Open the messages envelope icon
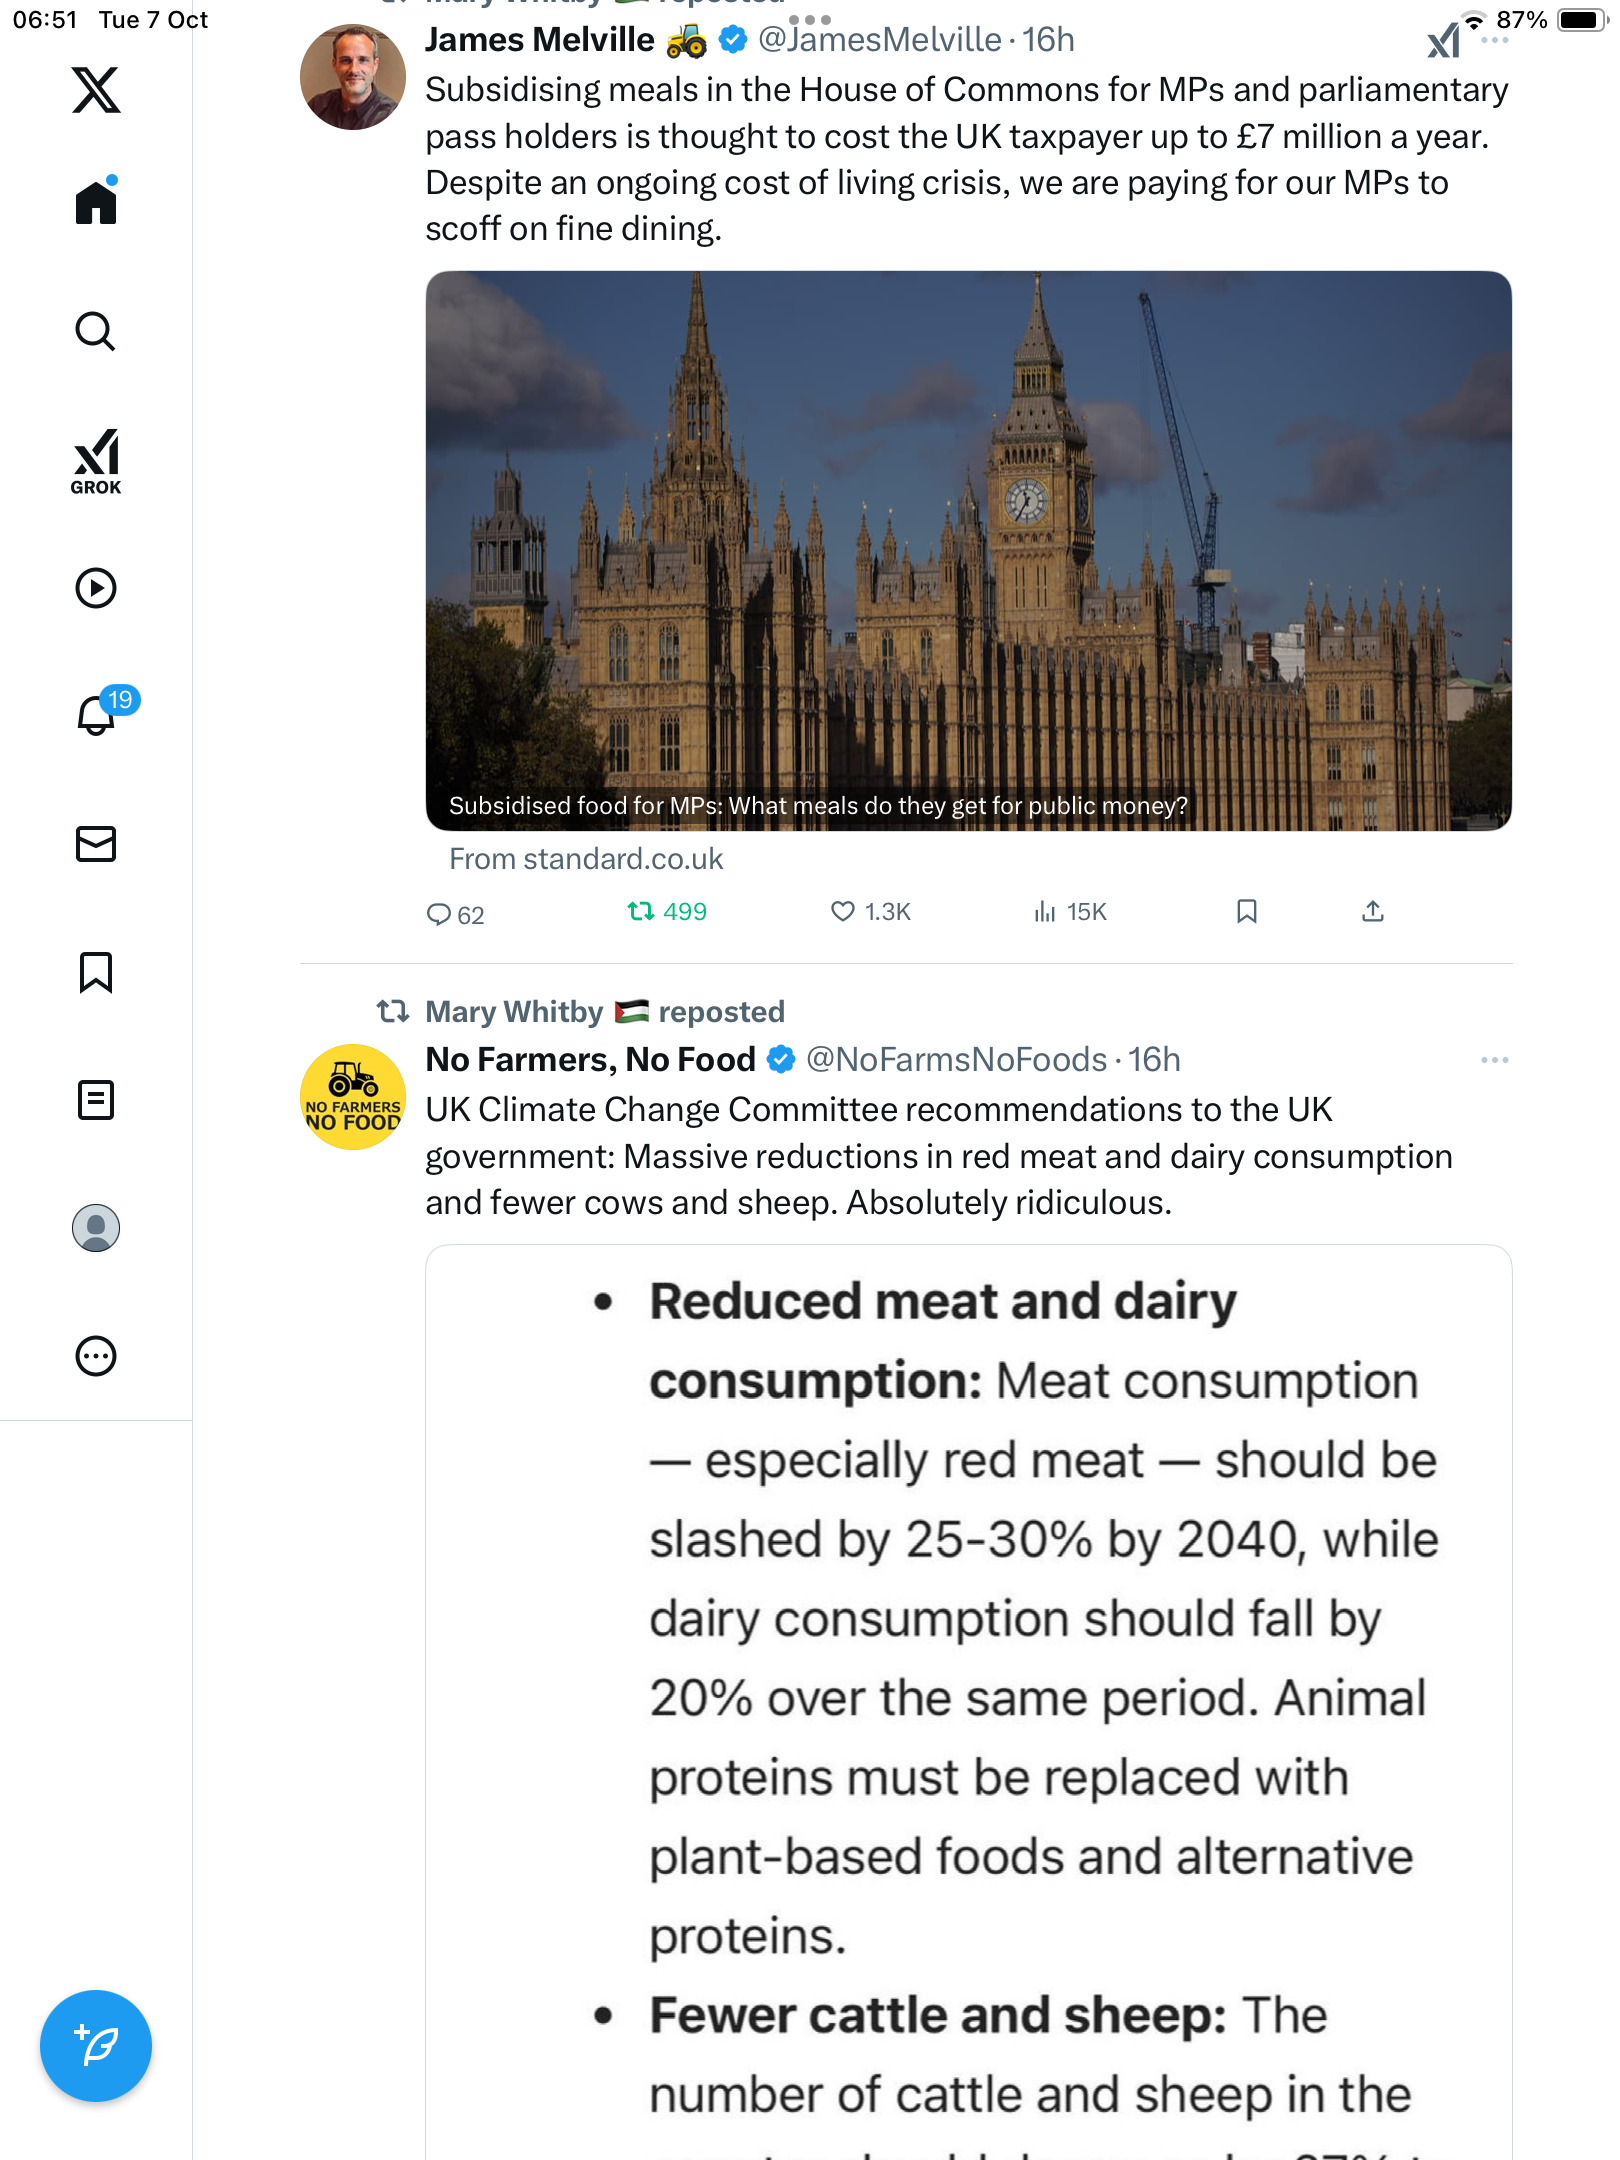 pos(96,844)
